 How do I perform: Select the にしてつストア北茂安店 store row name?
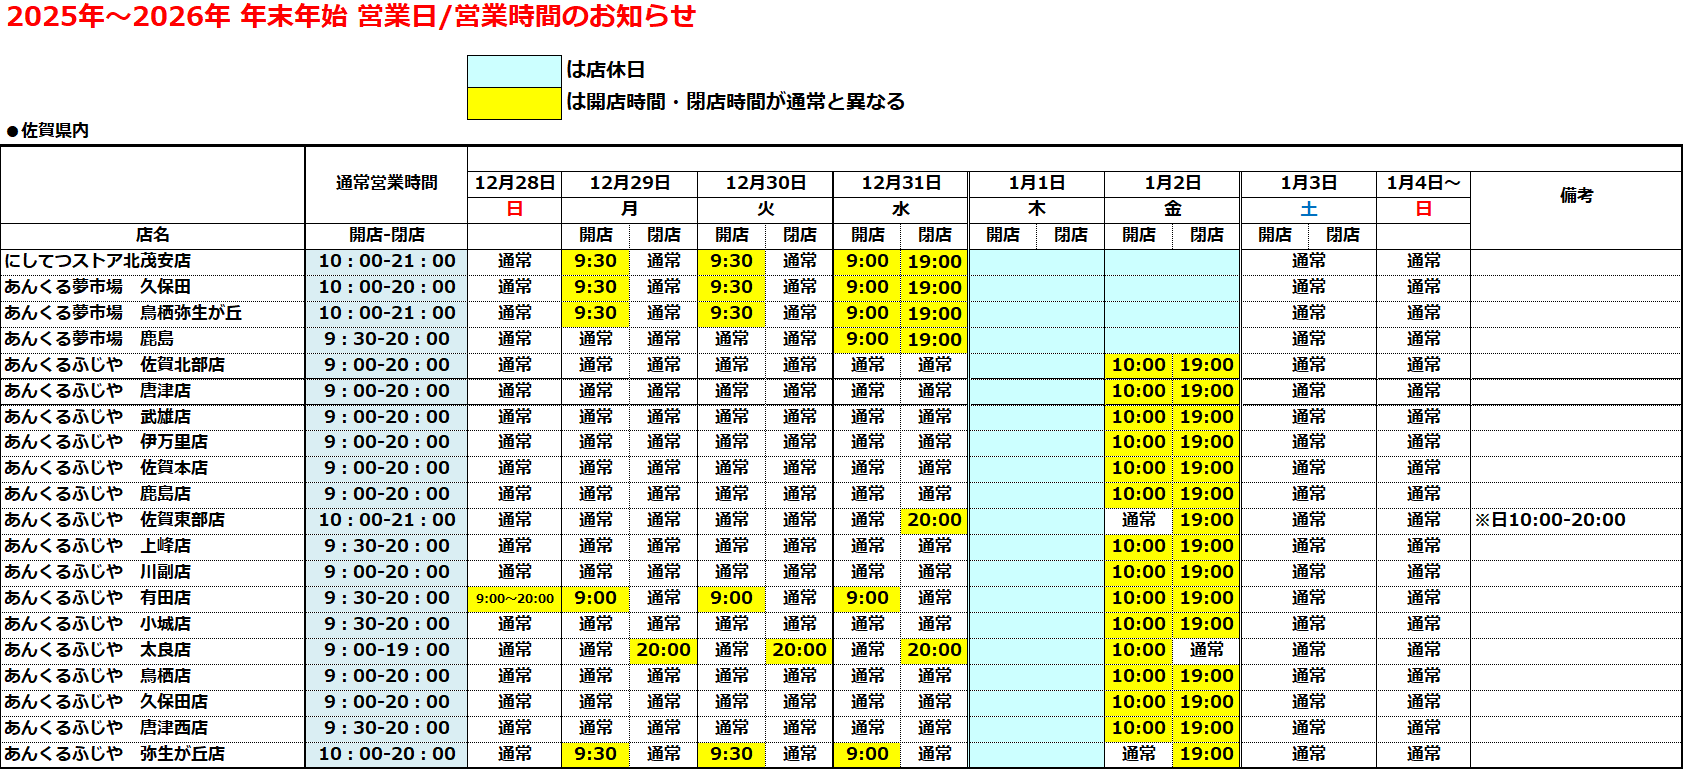coord(98,261)
